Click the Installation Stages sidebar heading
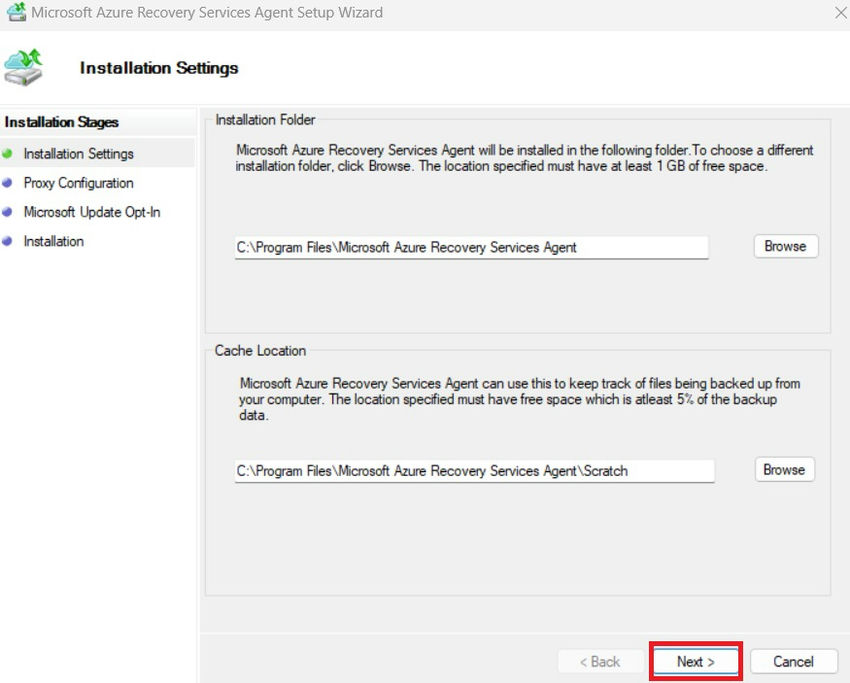850x683 pixels. click(x=62, y=122)
